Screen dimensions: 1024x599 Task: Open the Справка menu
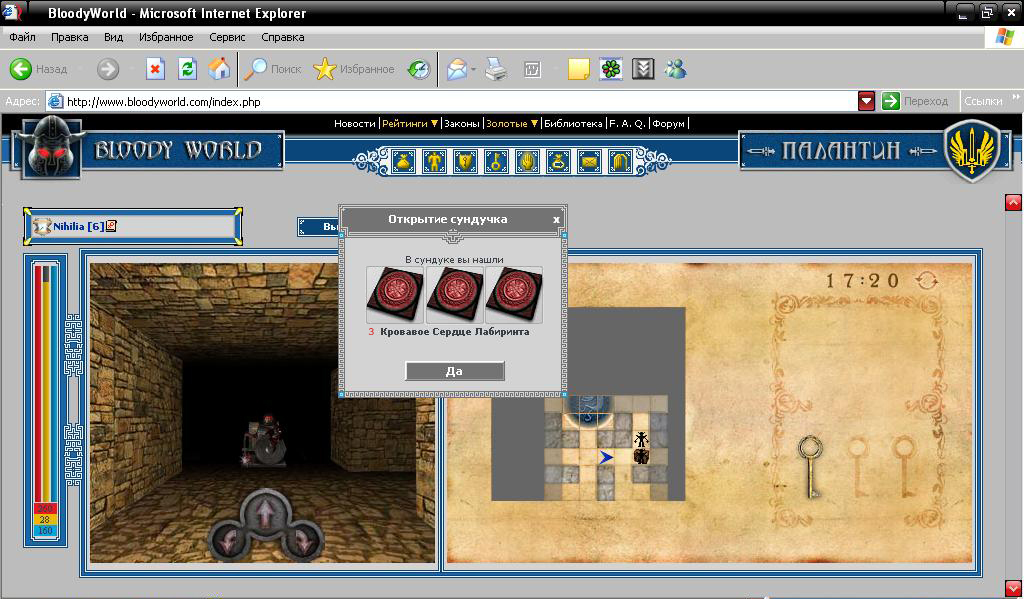[283, 37]
